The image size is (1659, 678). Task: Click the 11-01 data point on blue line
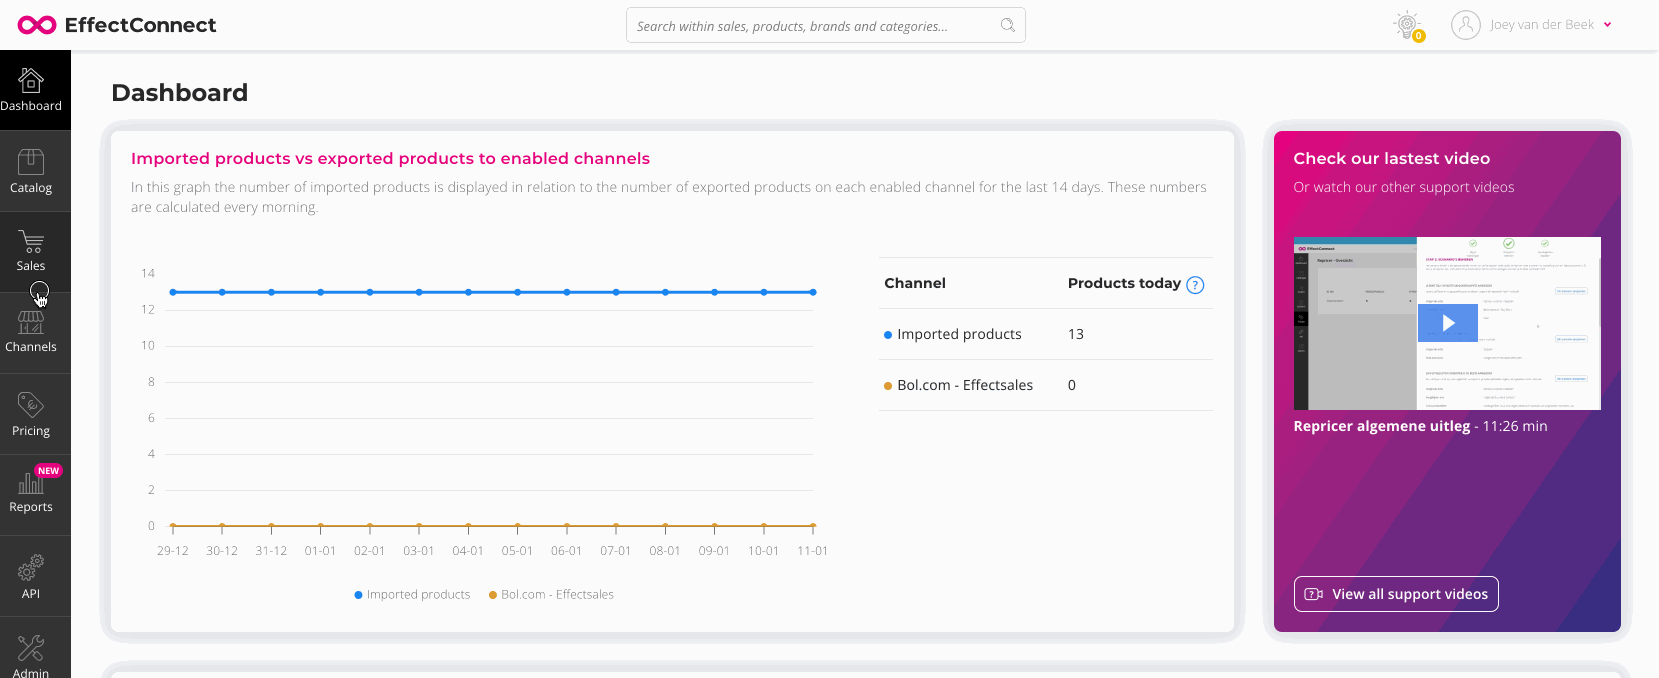point(813,292)
